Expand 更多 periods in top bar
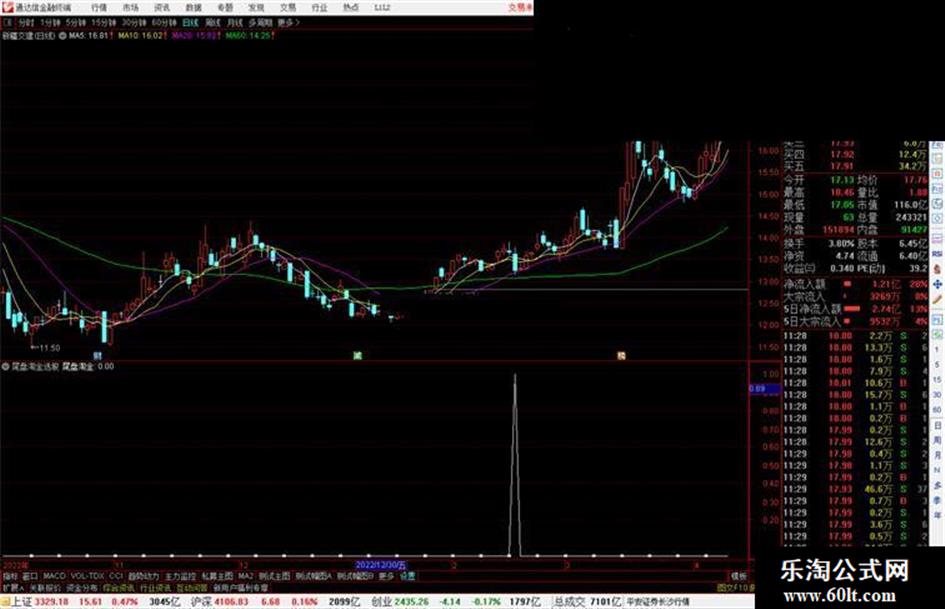The image size is (945, 609). coord(288,22)
